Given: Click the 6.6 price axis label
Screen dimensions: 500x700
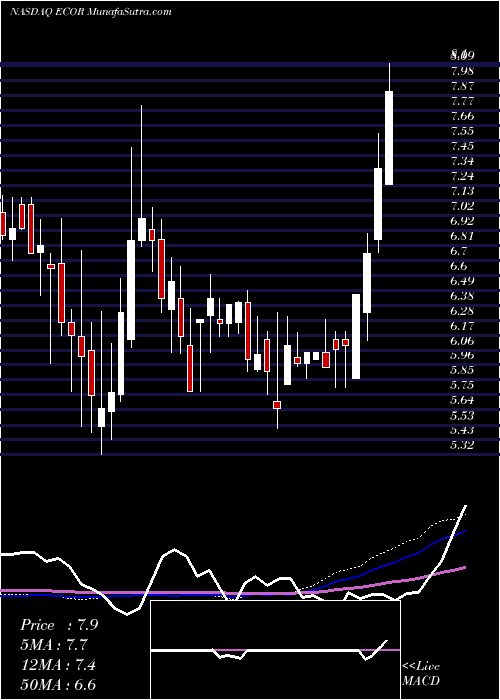Looking at the screenshot, I should click(459, 266).
